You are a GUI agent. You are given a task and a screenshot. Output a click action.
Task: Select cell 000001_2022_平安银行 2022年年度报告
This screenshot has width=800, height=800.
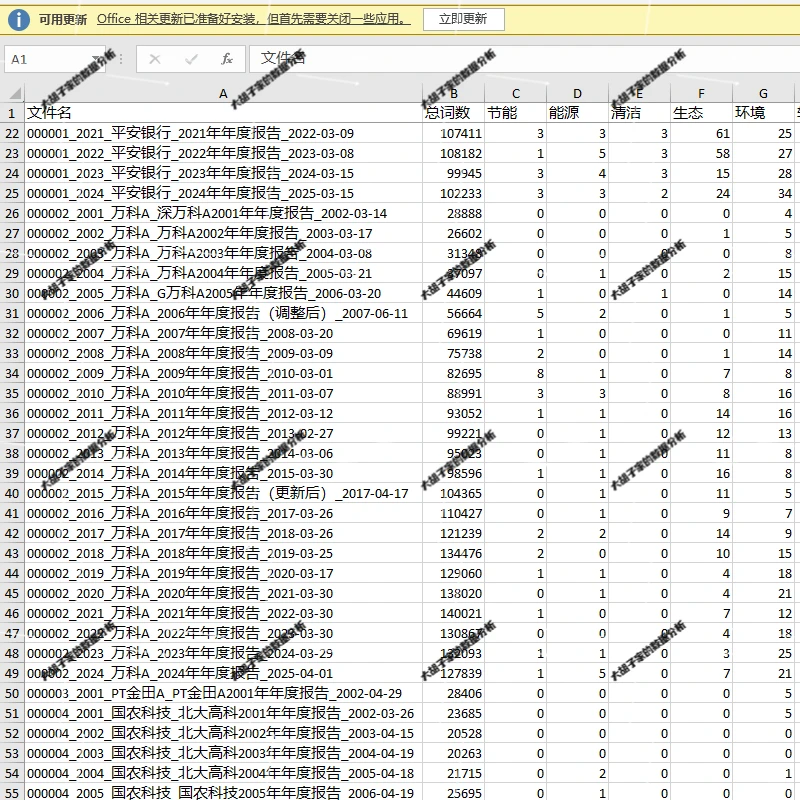(223, 154)
